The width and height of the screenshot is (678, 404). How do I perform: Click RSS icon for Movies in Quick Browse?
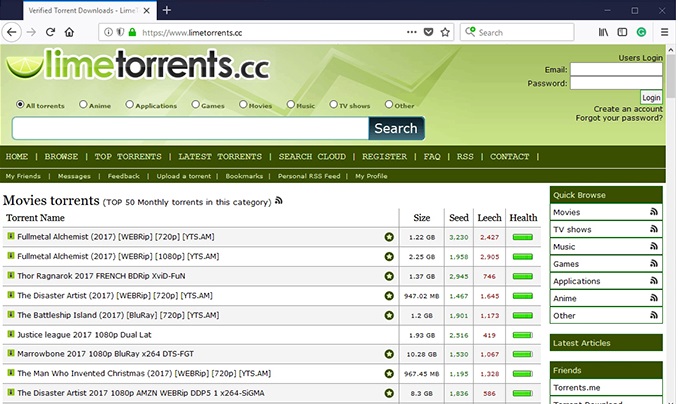coord(653,212)
